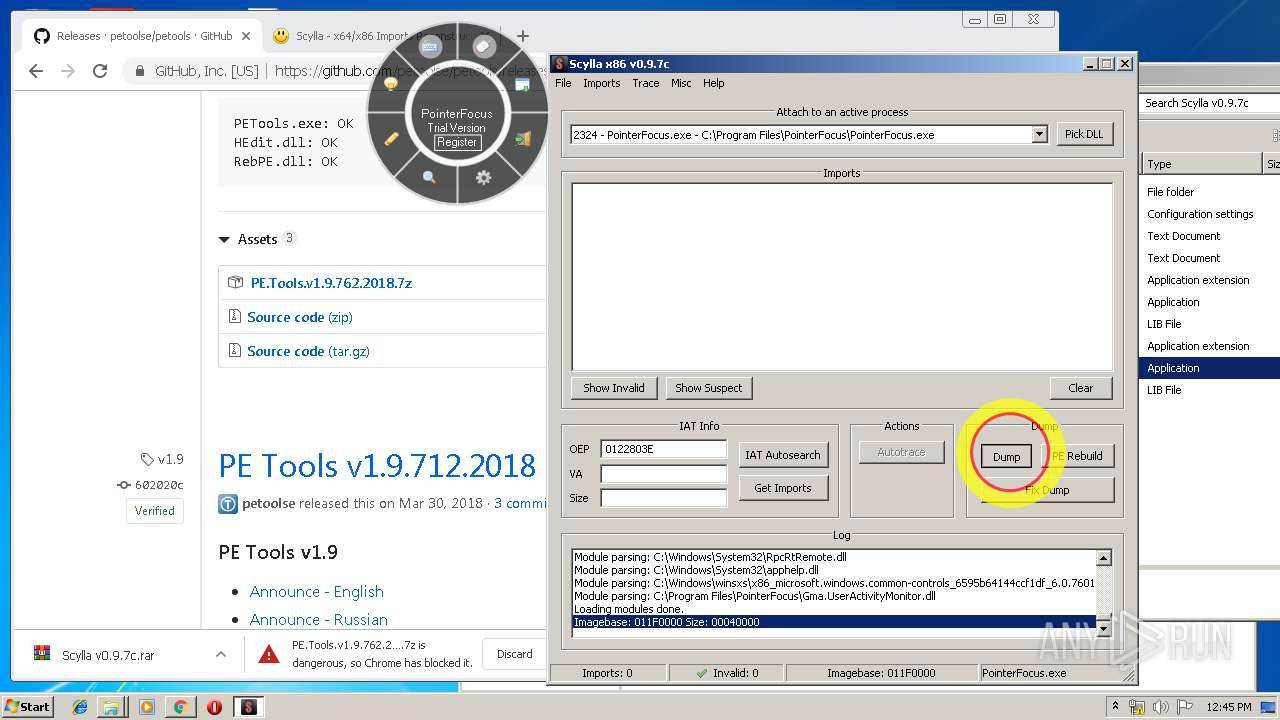Viewport: 1280px width, 720px height.
Task: Open the PE Tools v1.9.712.2018 release link
Action: (377, 466)
